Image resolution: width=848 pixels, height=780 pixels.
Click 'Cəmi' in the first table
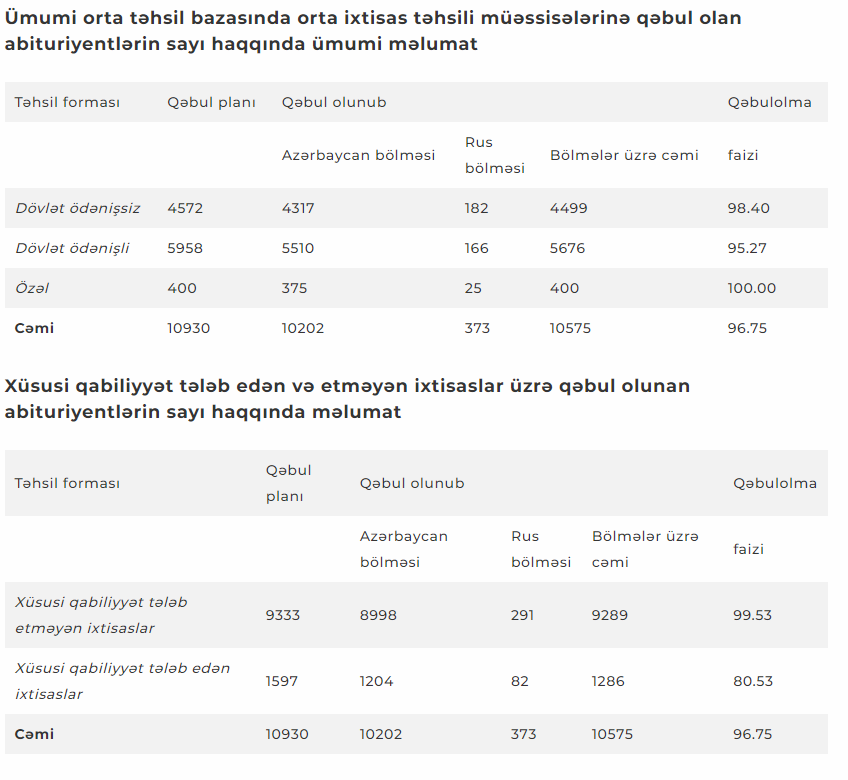tap(34, 328)
